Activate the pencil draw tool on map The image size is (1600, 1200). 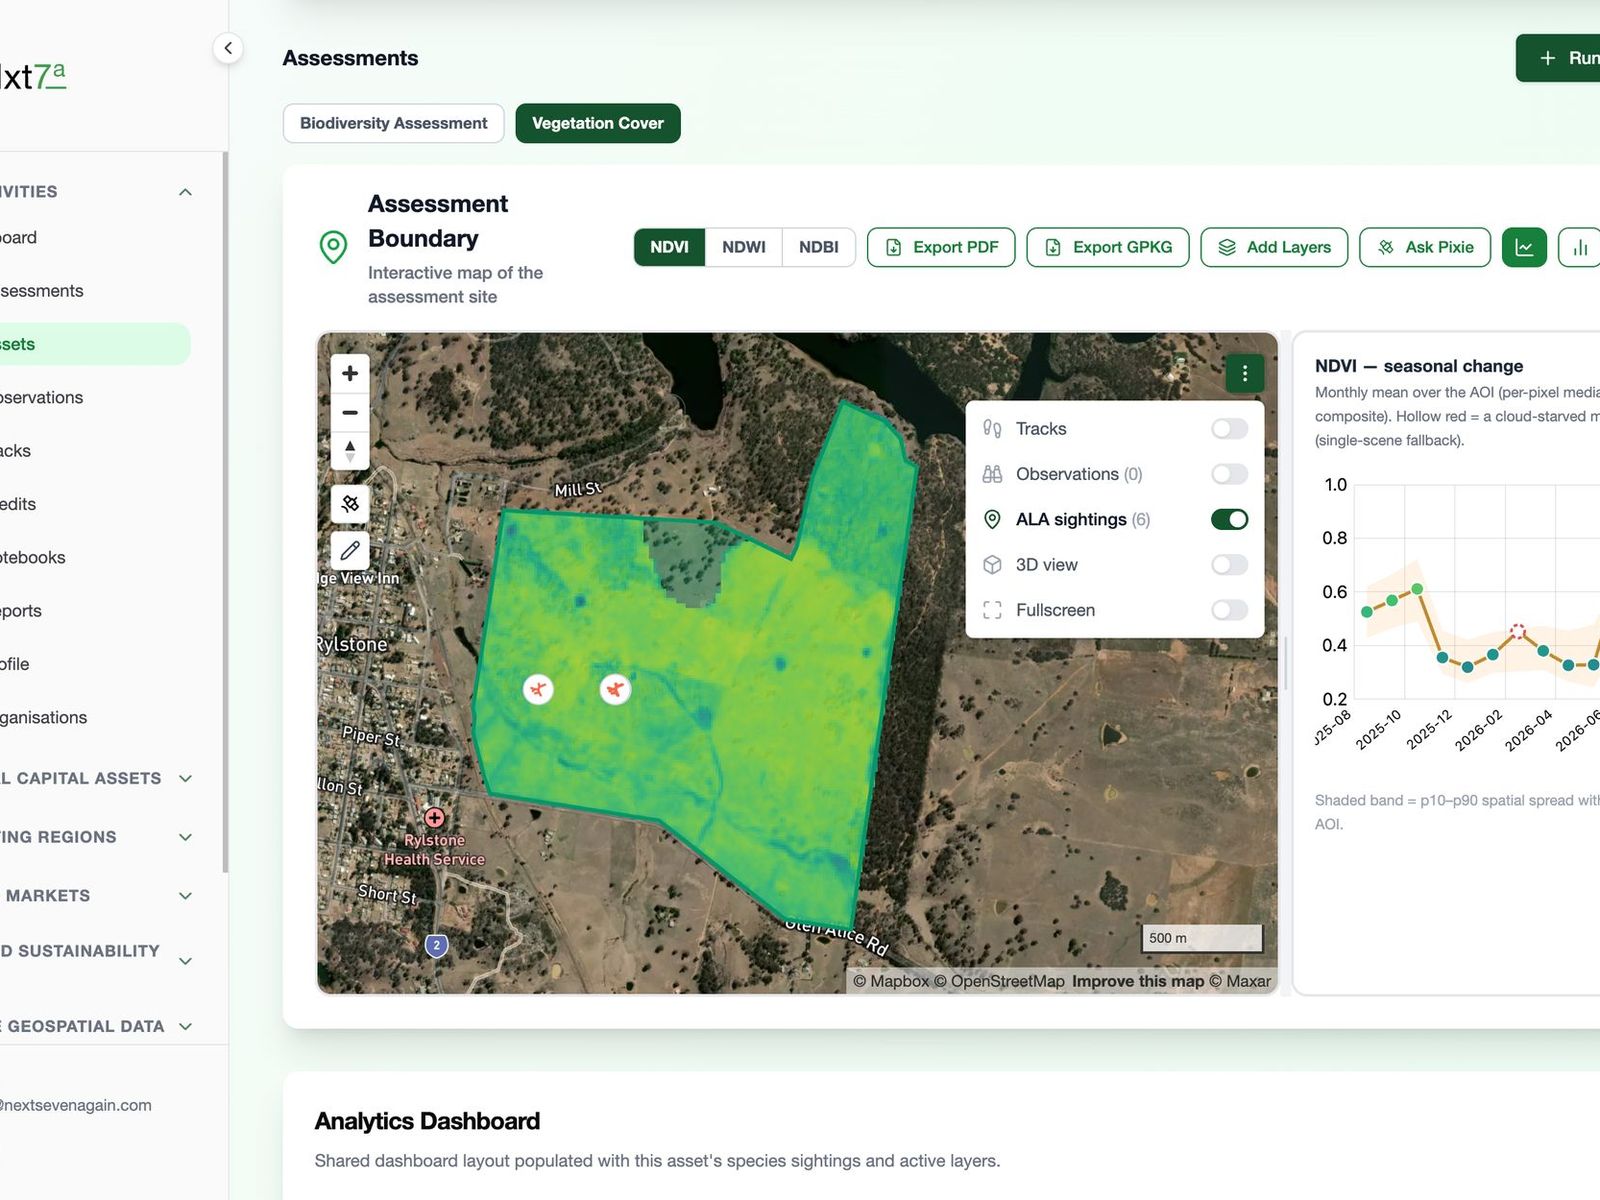pos(350,550)
